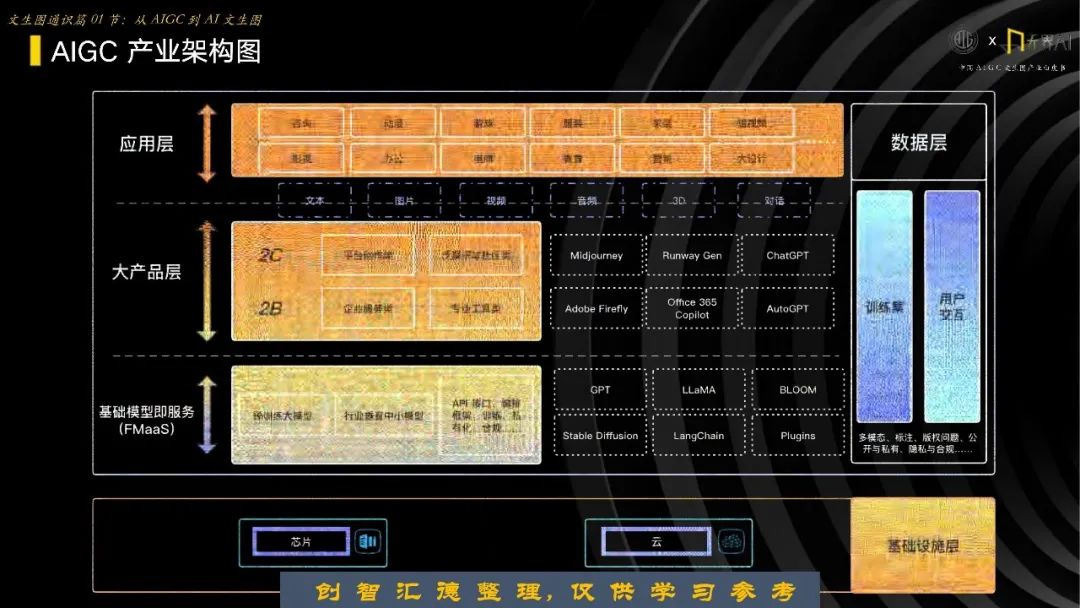
Task: Select the 行业垂直中小模型 box
Action: pos(384,416)
